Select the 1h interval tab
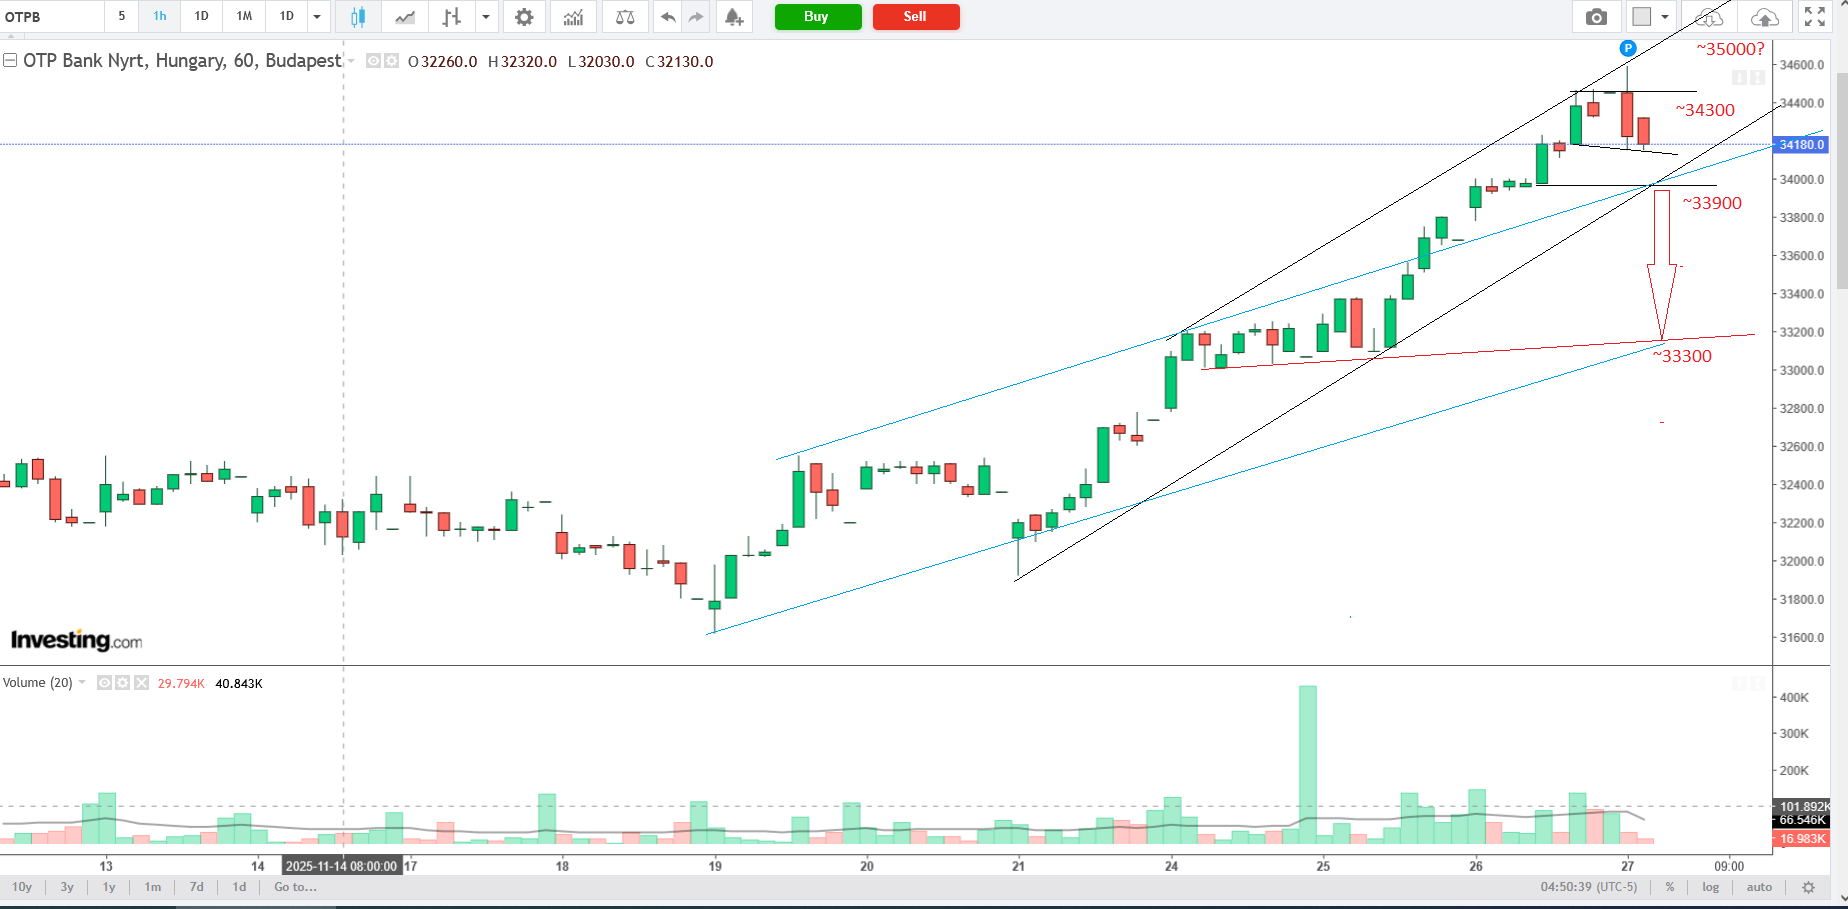Image resolution: width=1848 pixels, height=909 pixels. (160, 17)
